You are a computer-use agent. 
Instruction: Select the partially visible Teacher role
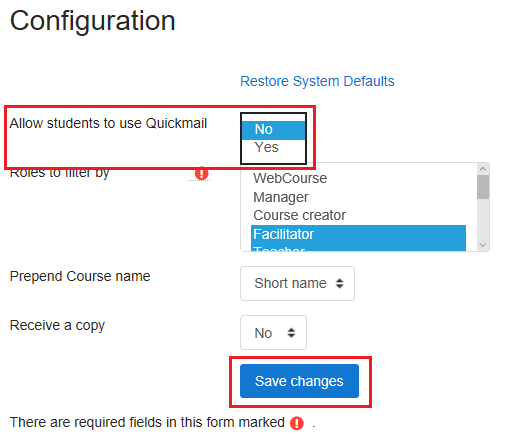point(358,248)
